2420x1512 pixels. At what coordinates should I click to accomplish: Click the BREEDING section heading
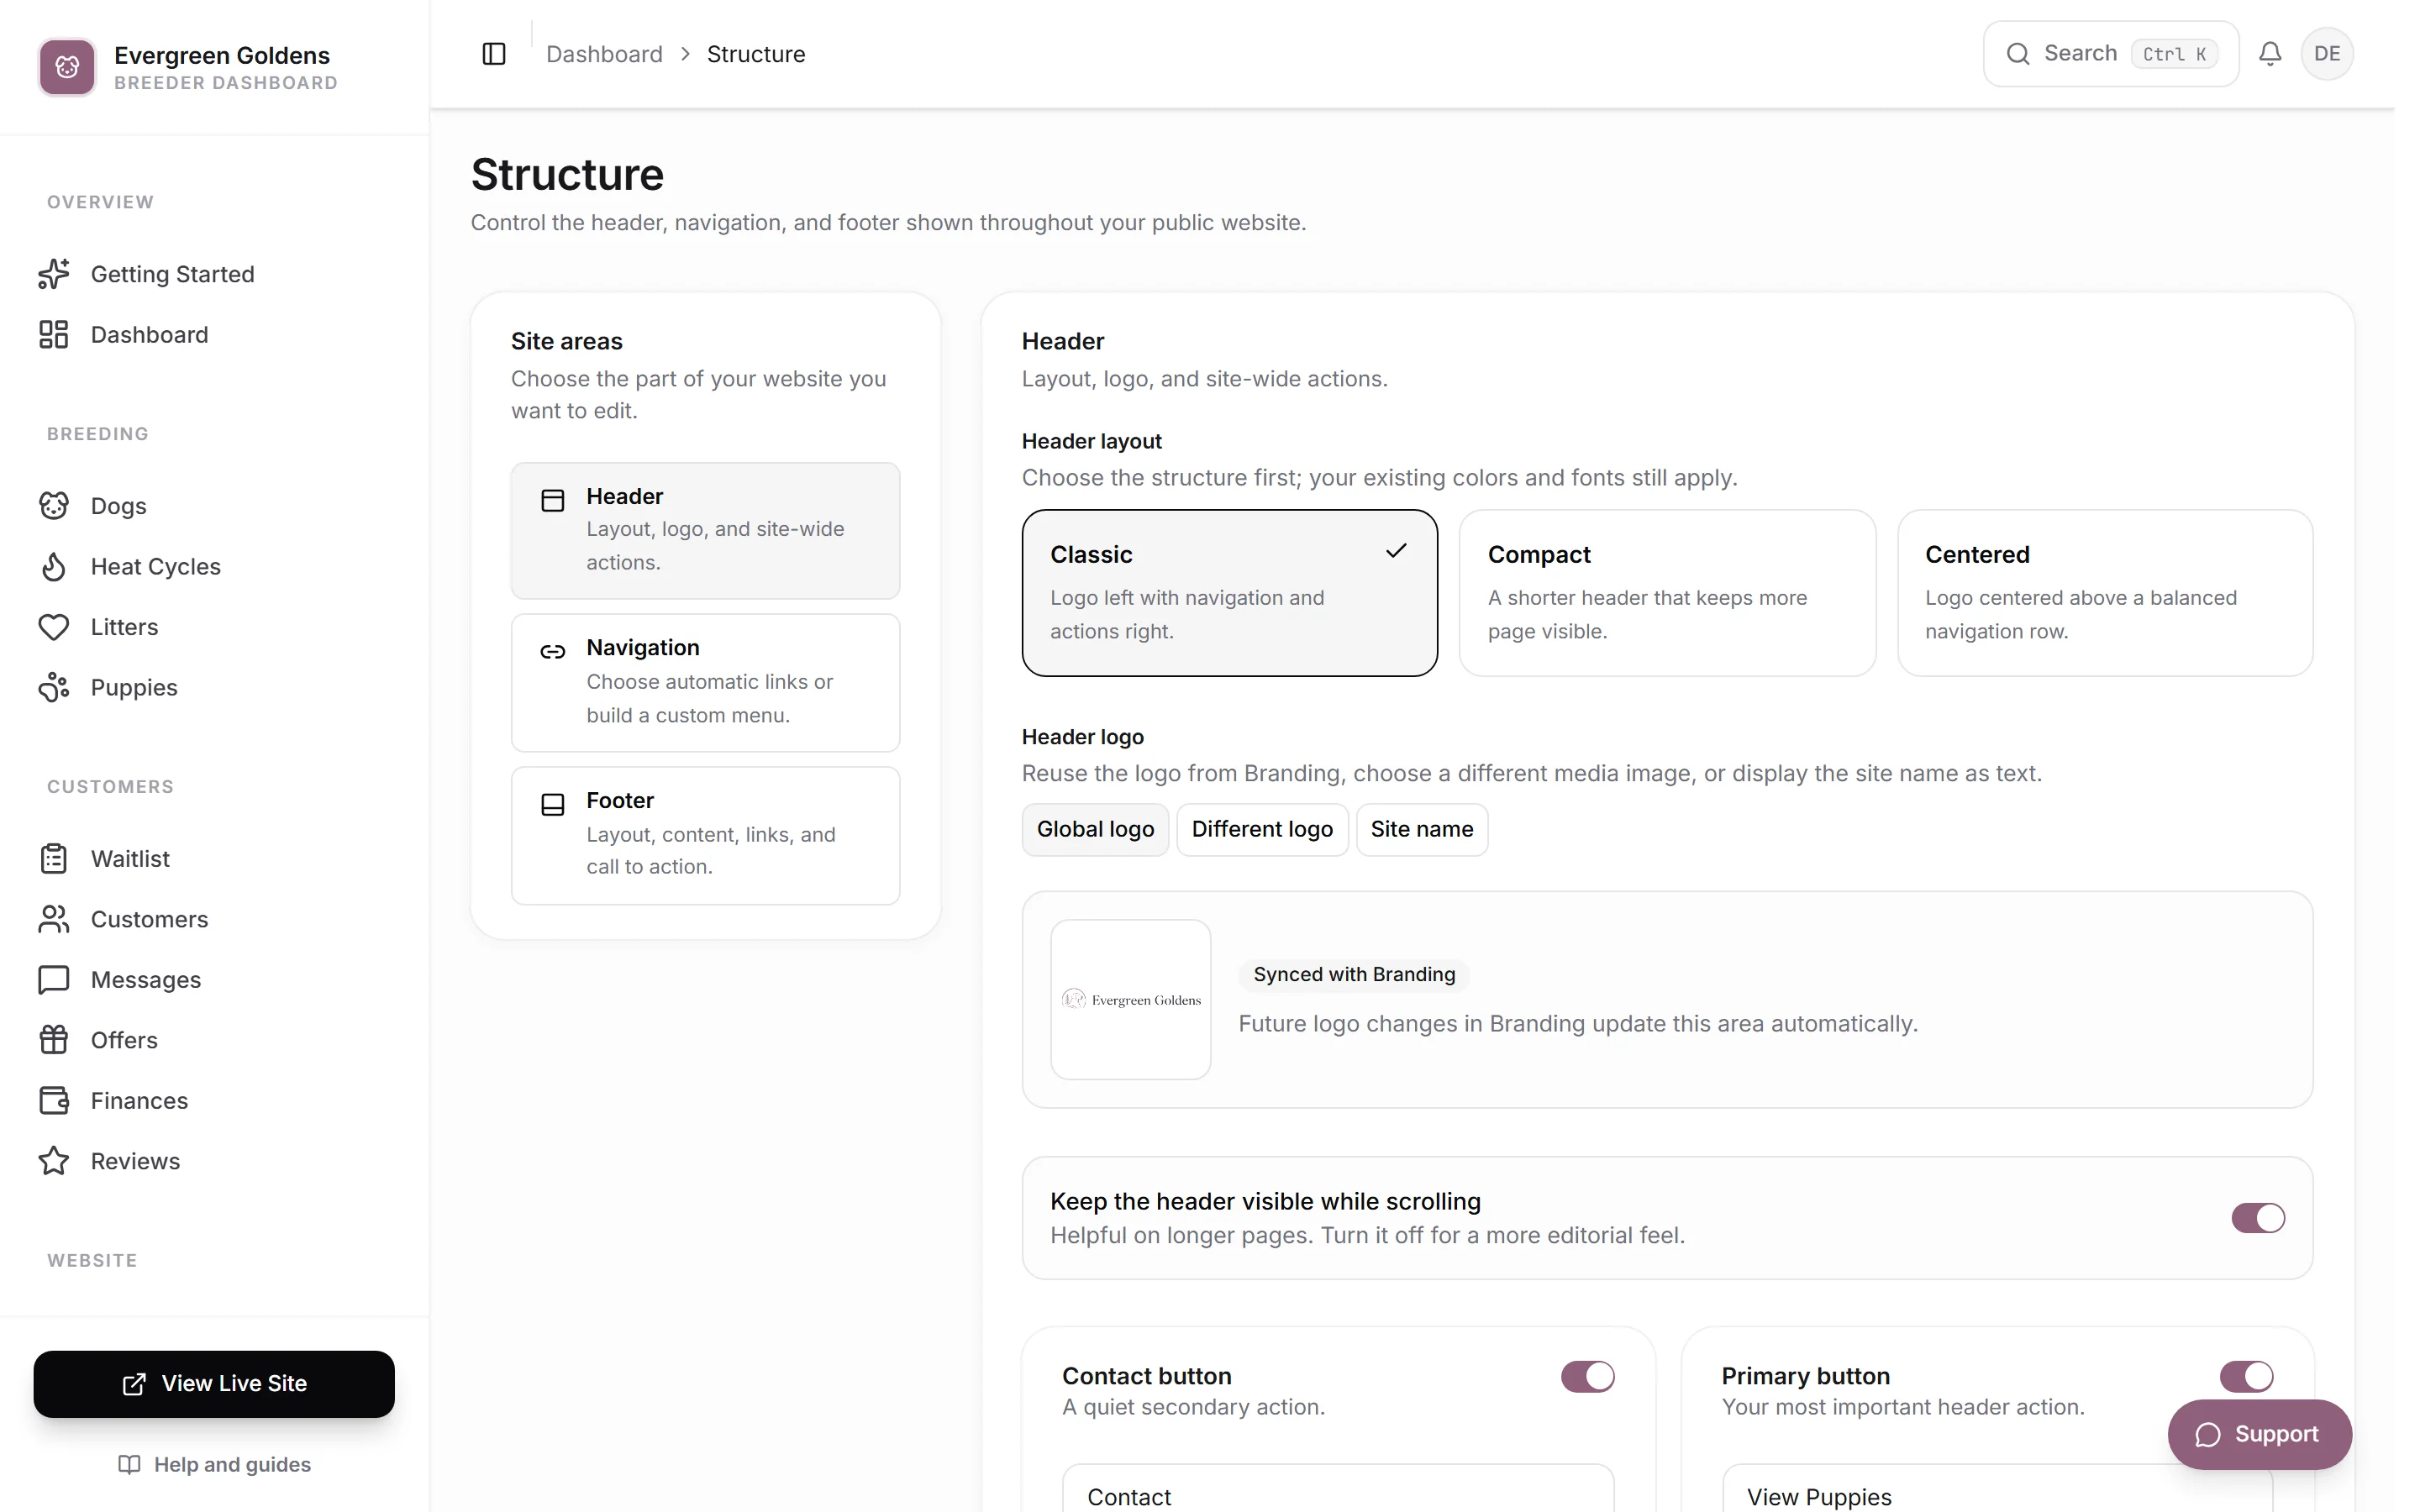click(98, 434)
